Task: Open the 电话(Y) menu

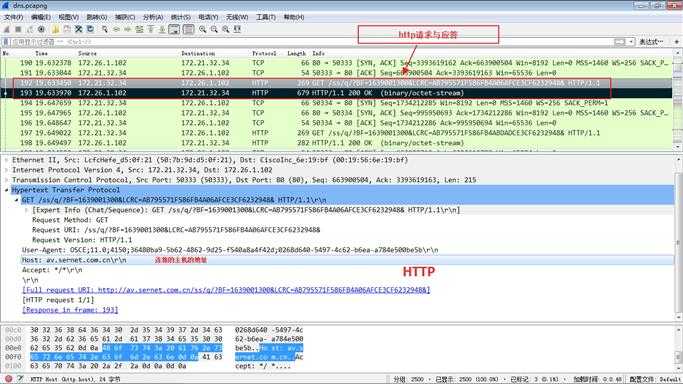Action: point(208,17)
